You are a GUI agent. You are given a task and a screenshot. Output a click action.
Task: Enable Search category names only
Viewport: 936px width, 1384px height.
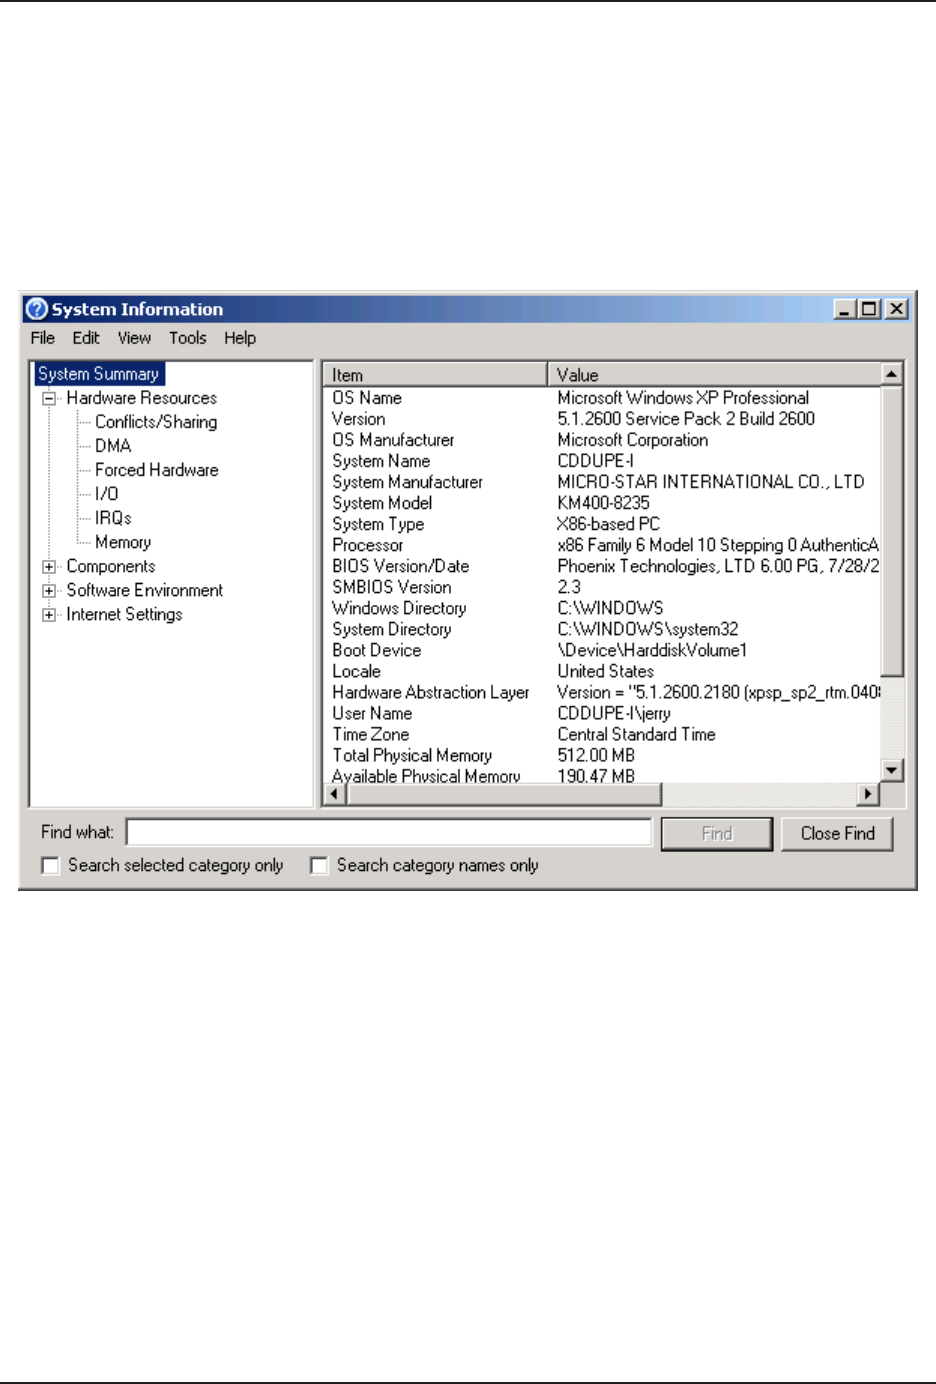pyautogui.click(x=319, y=866)
